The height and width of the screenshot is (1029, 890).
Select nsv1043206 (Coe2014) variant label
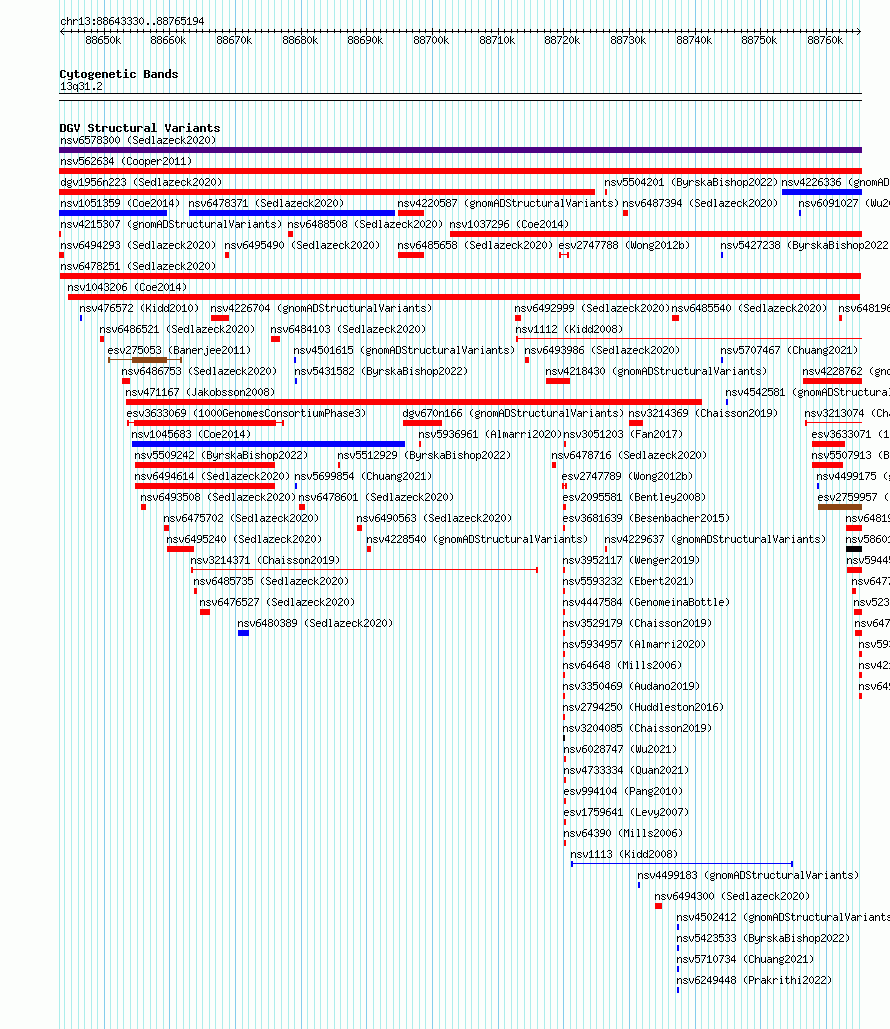(x=127, y=287)
